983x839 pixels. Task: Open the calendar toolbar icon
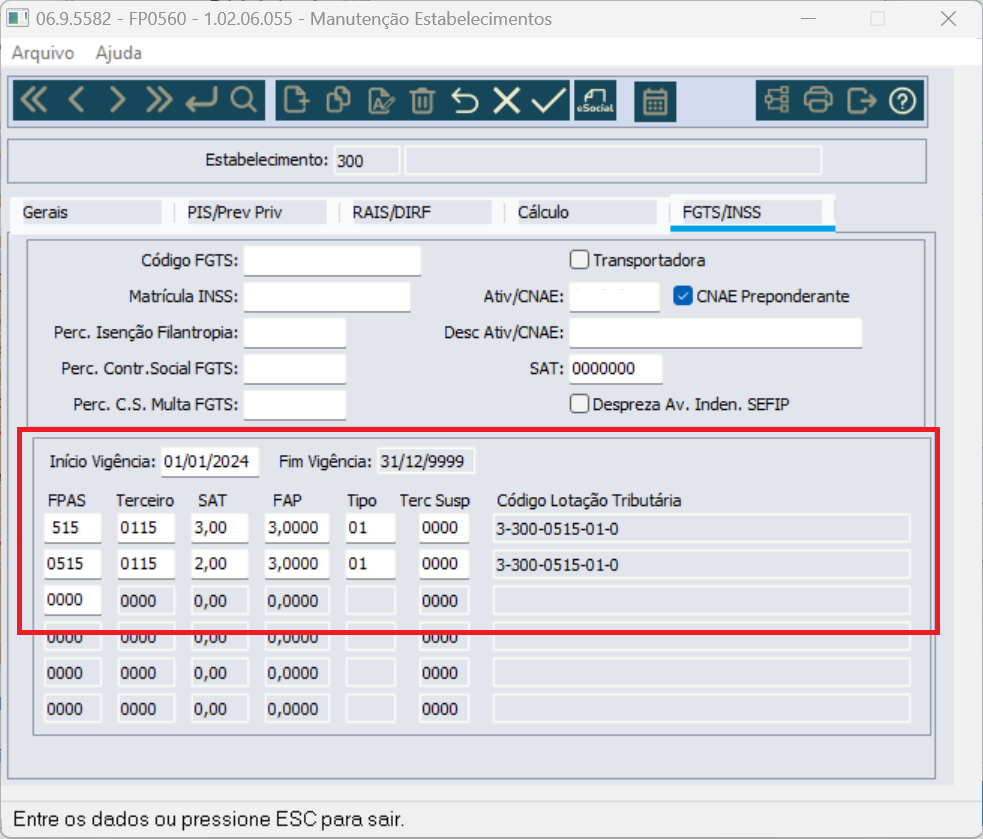[655, 102]
